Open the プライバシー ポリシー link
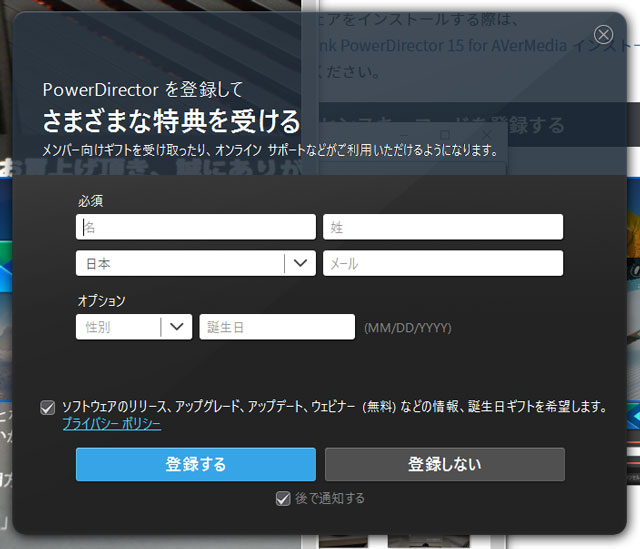640x549 pixels. tap(112, 424)
